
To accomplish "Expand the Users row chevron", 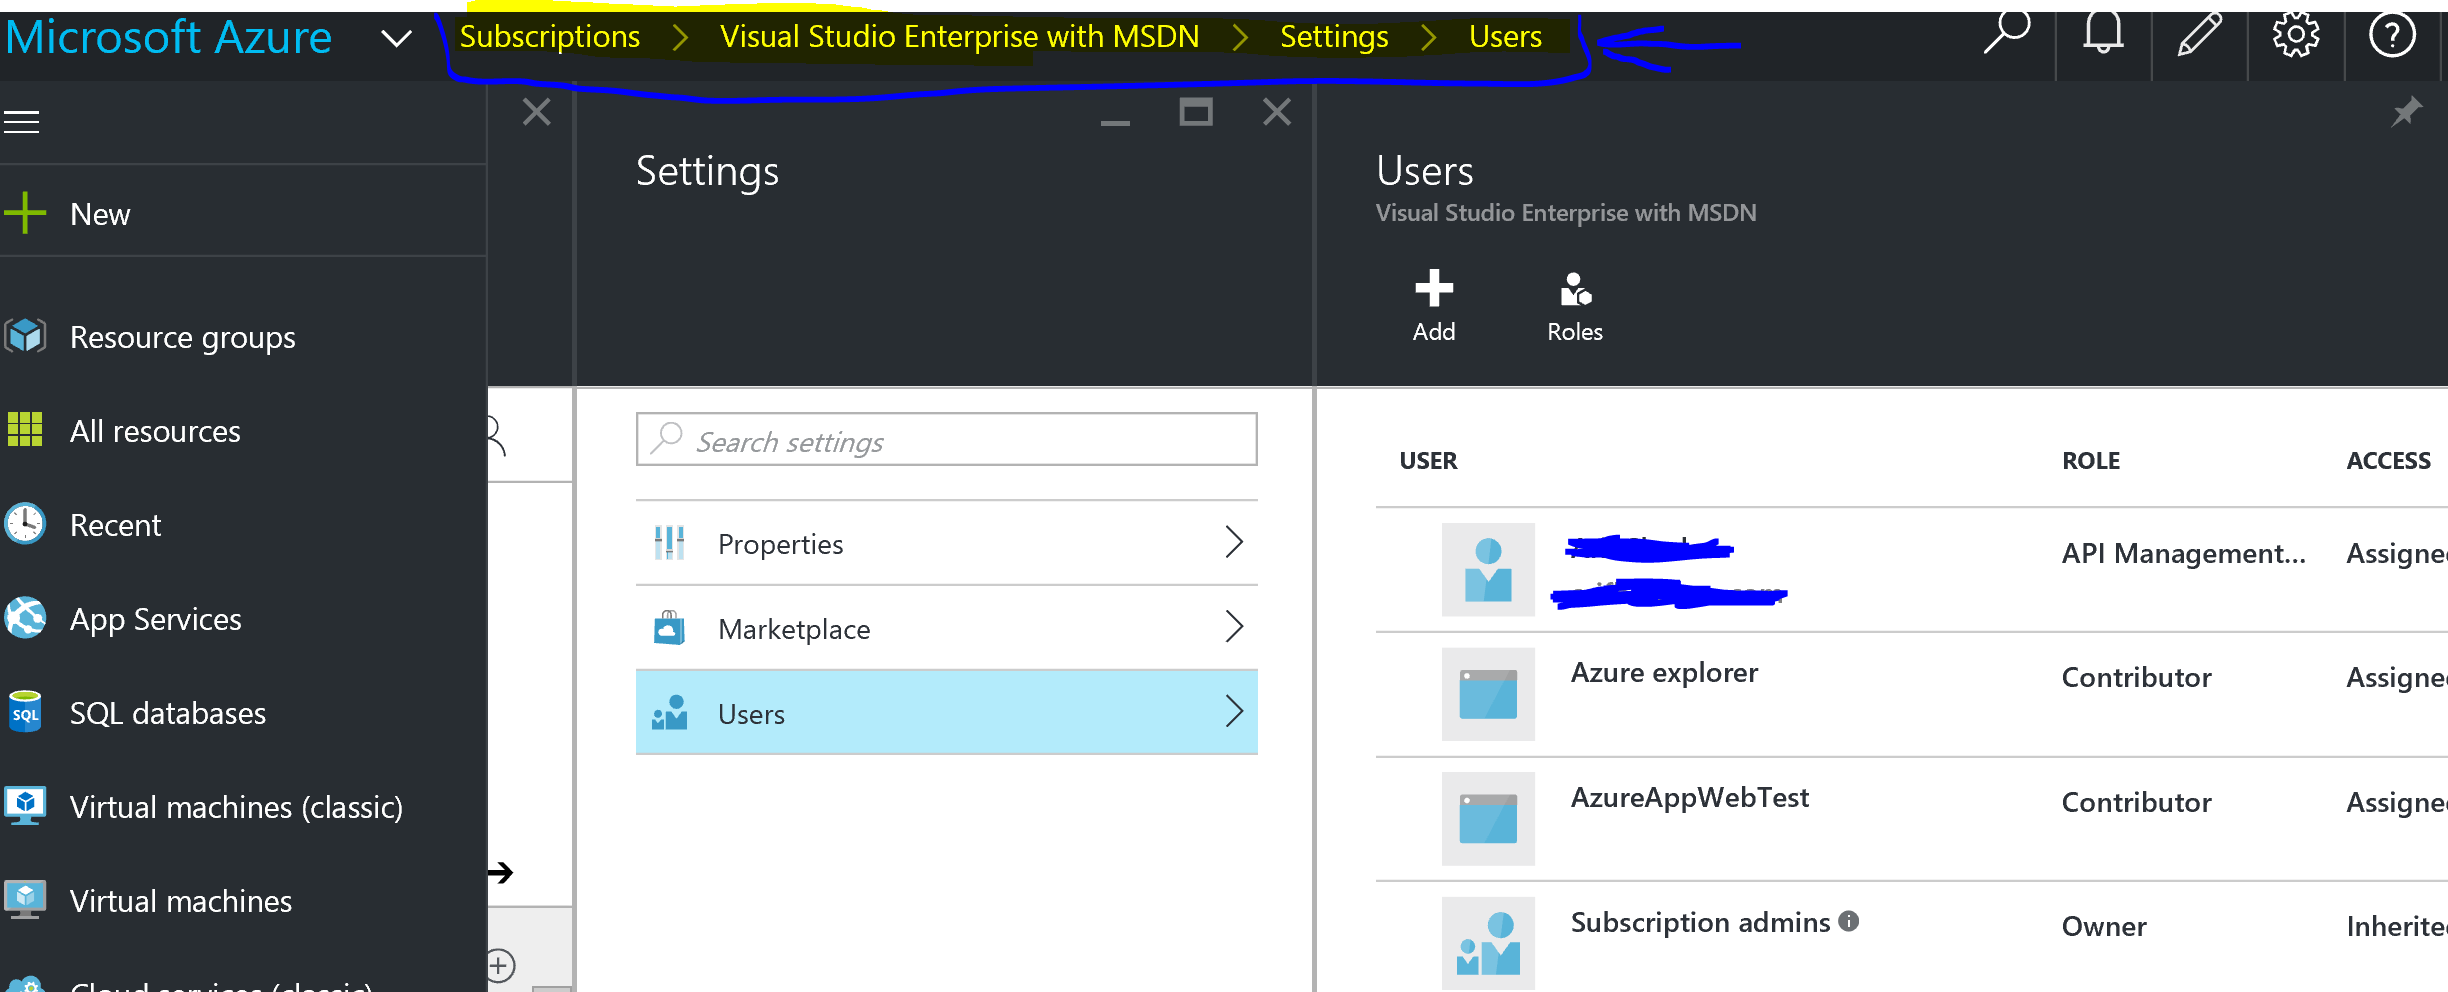I will [1234, 712].
